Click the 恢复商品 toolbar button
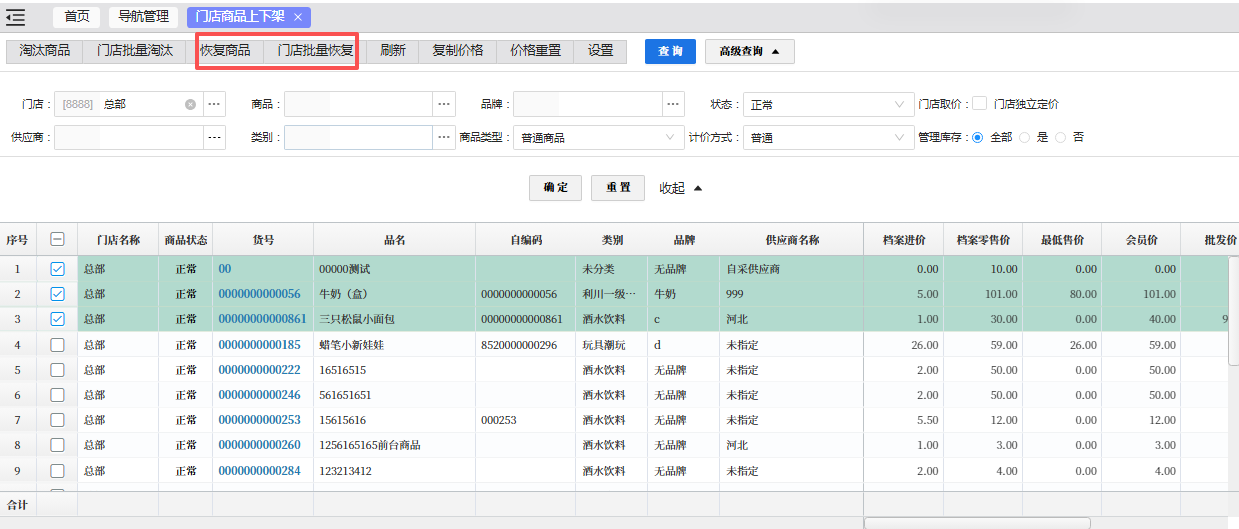 pos(226,51)
